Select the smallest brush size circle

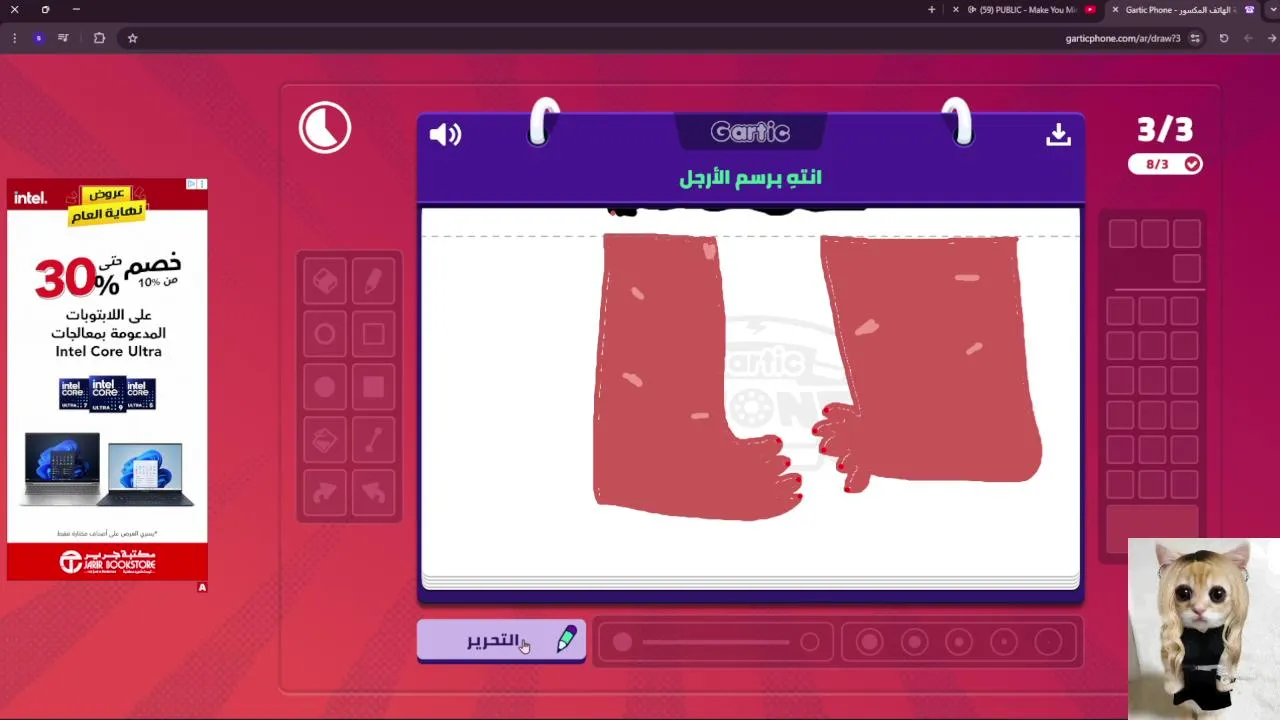tap(1048, 642)
